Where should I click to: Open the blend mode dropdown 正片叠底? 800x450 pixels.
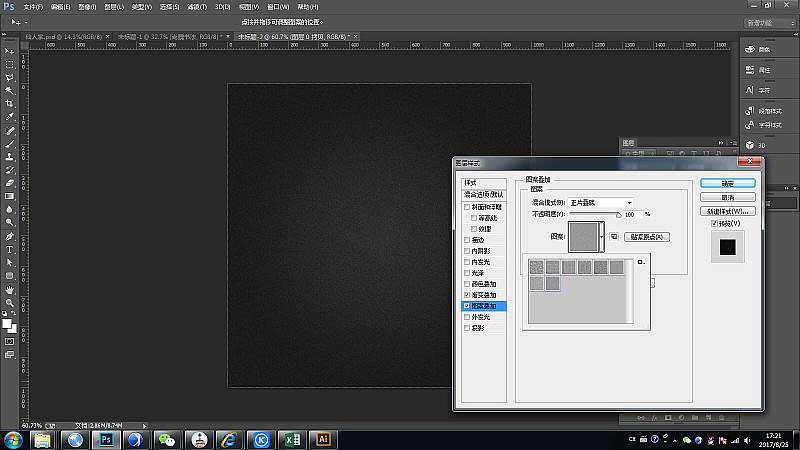(x=602, y=202)
